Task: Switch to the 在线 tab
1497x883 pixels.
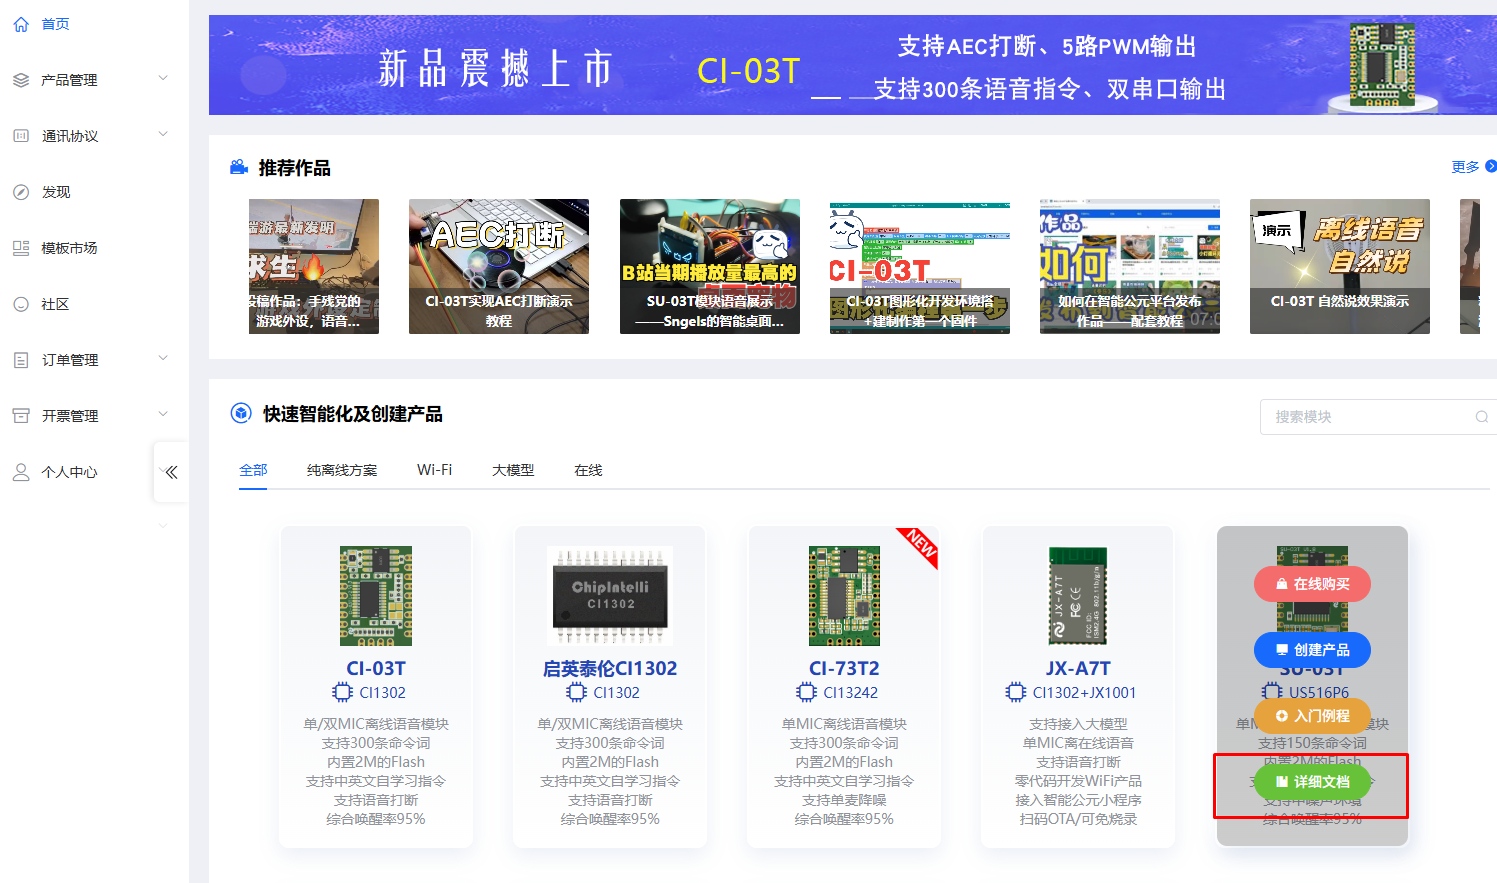Action: coord(588,470)
